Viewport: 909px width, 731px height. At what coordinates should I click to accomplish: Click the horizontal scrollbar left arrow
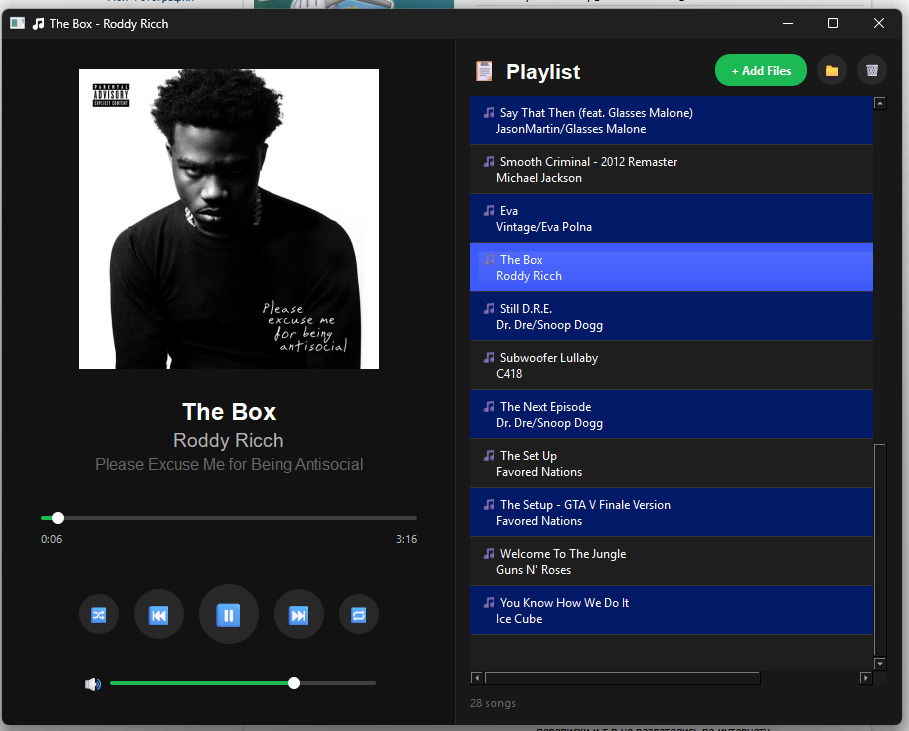(477, 678)
